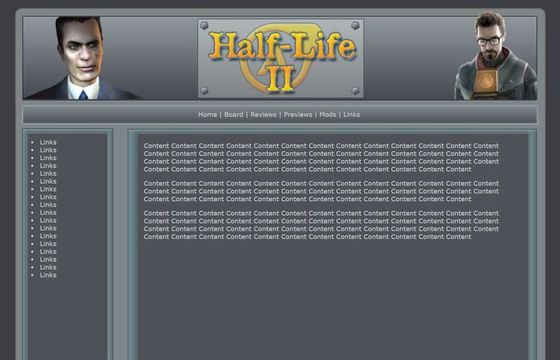Go to the Board page
The image size is (560, 360).
coord(234,115)
